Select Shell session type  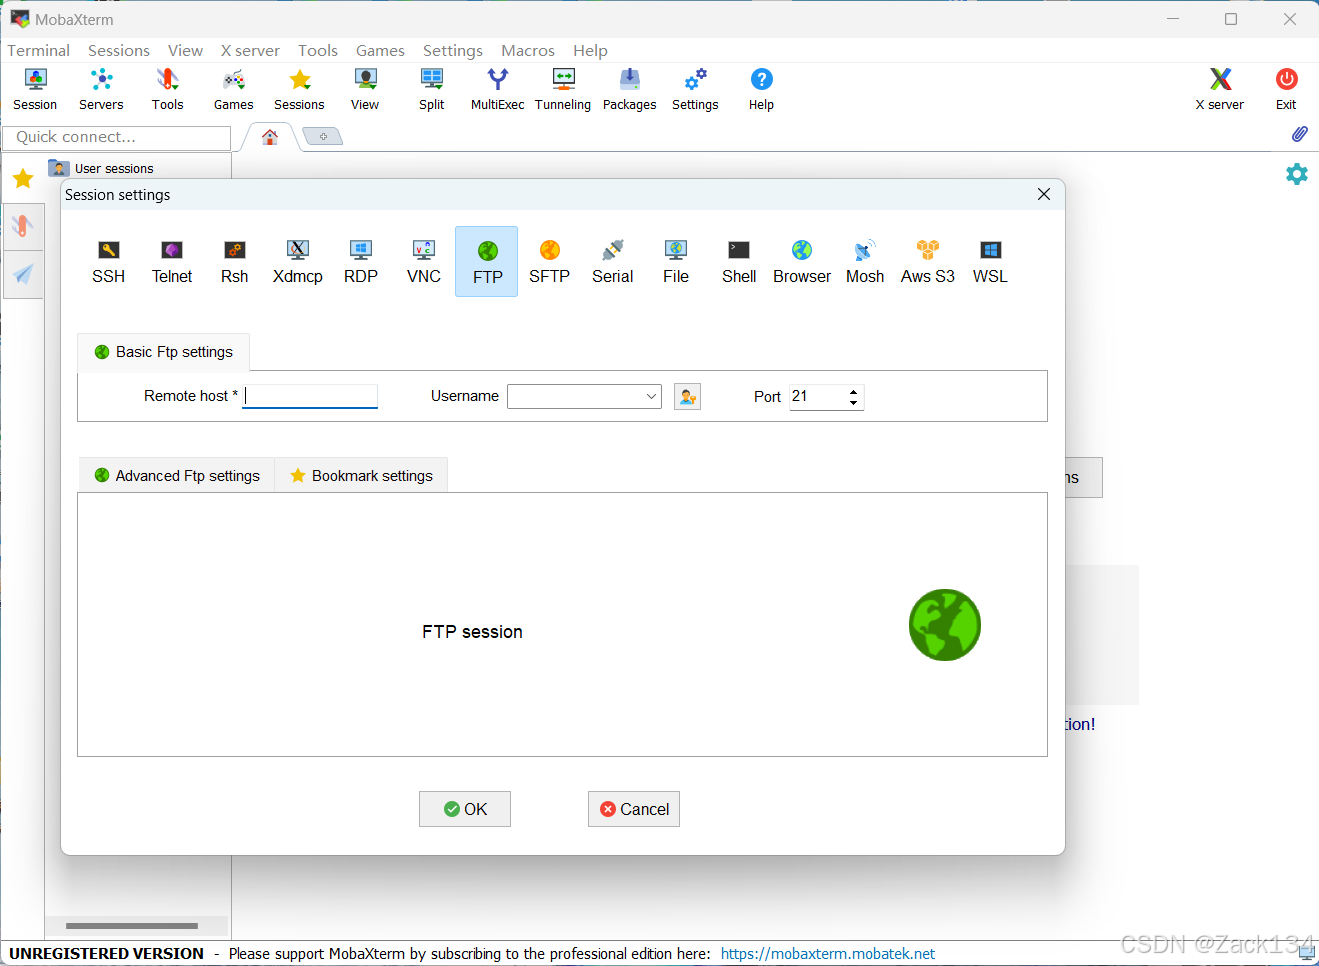(x=739, y=262)
